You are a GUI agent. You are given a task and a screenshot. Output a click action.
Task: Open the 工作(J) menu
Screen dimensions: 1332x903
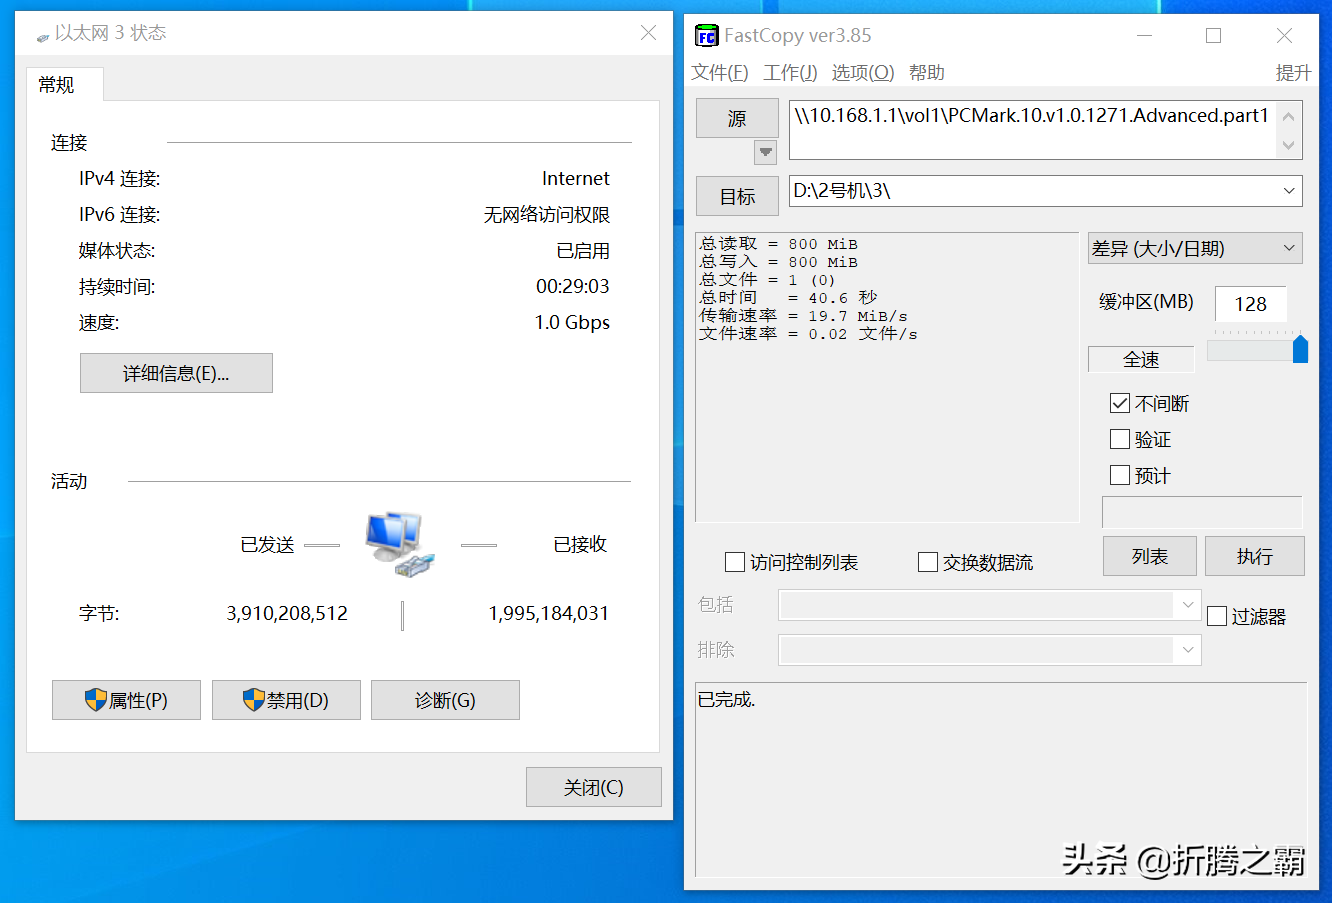(x=790, y=73)
